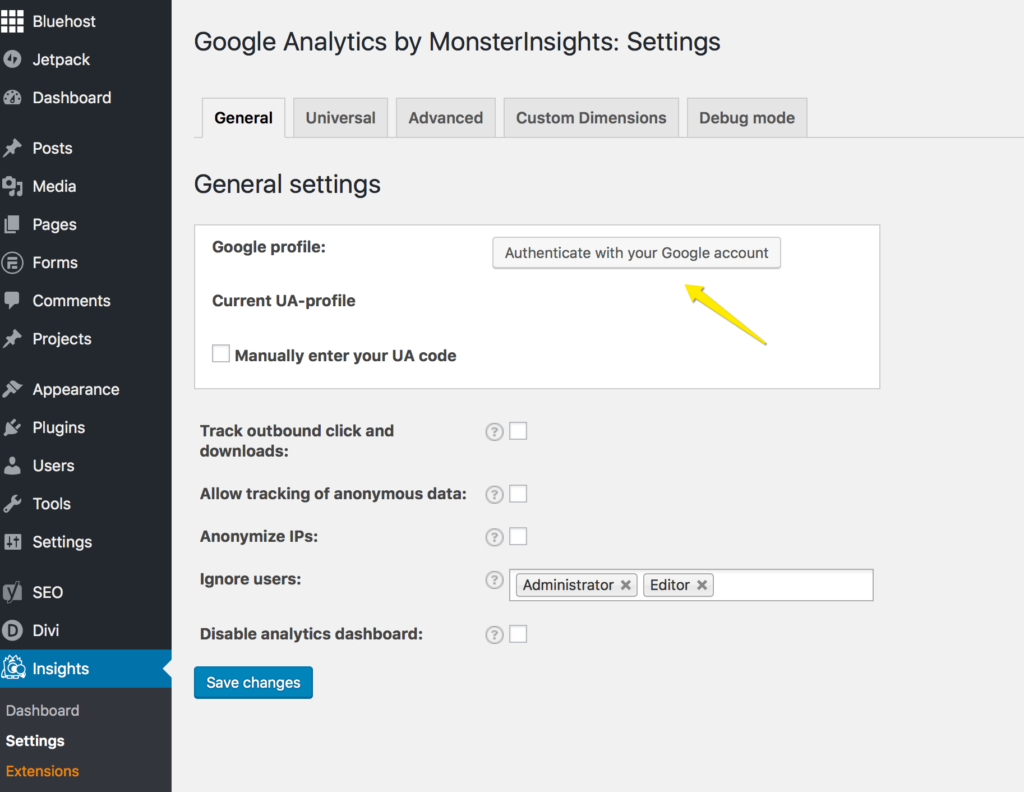The height and width of the screenshot is (792, 1024).
Task: Check Manually enter your UA code
Action: click(x=221, y=353)
